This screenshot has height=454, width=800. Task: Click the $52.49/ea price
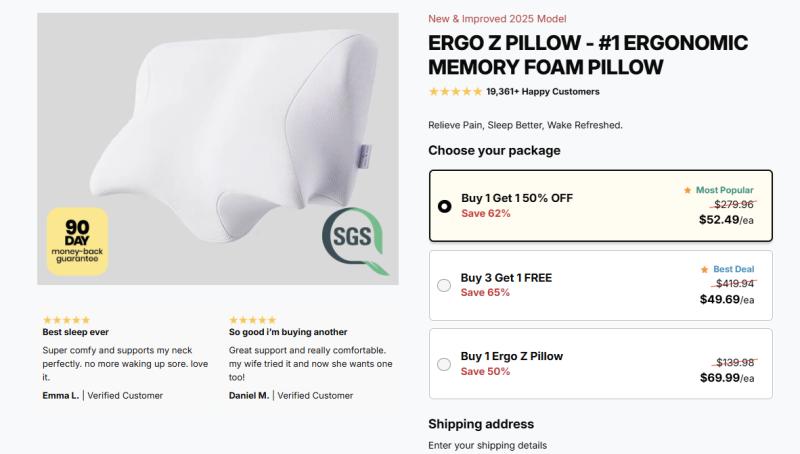pyautogui.click(x=726, y=220)
